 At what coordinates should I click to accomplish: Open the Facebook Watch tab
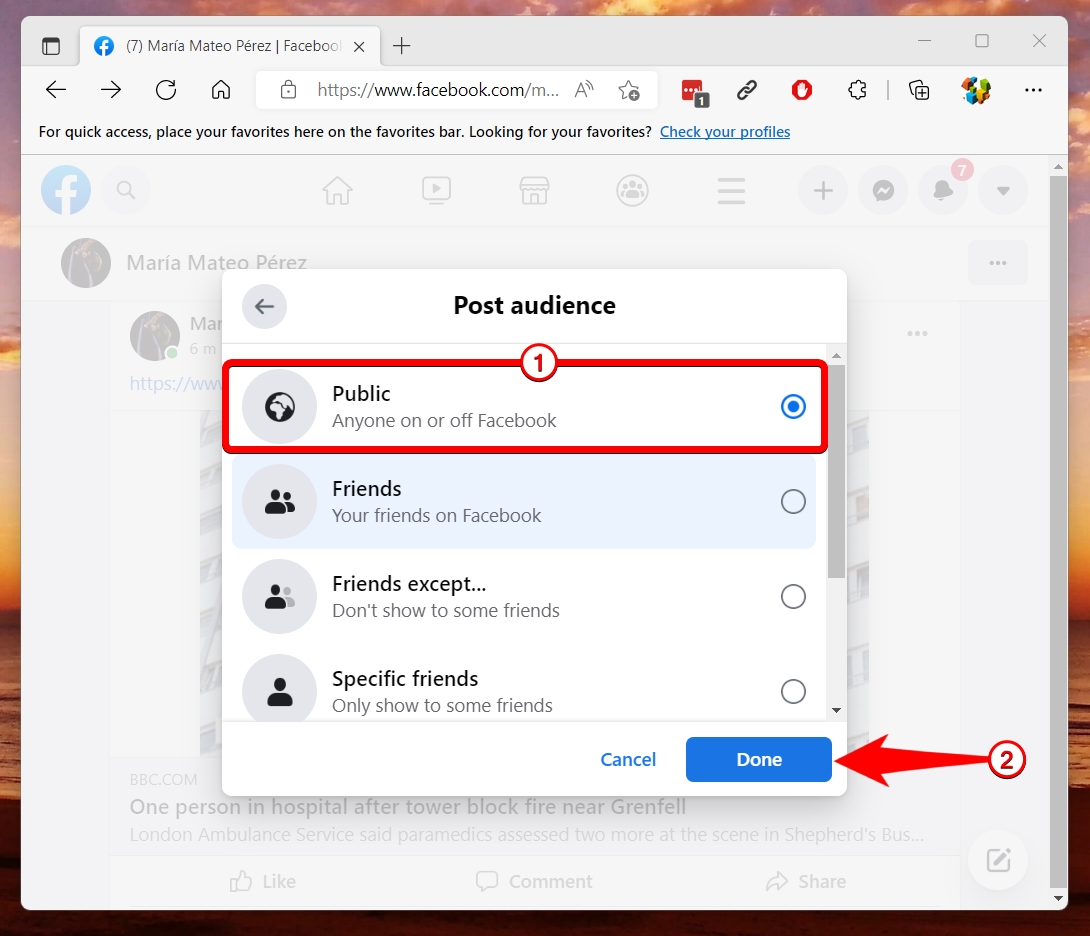(x=437, y=190)
